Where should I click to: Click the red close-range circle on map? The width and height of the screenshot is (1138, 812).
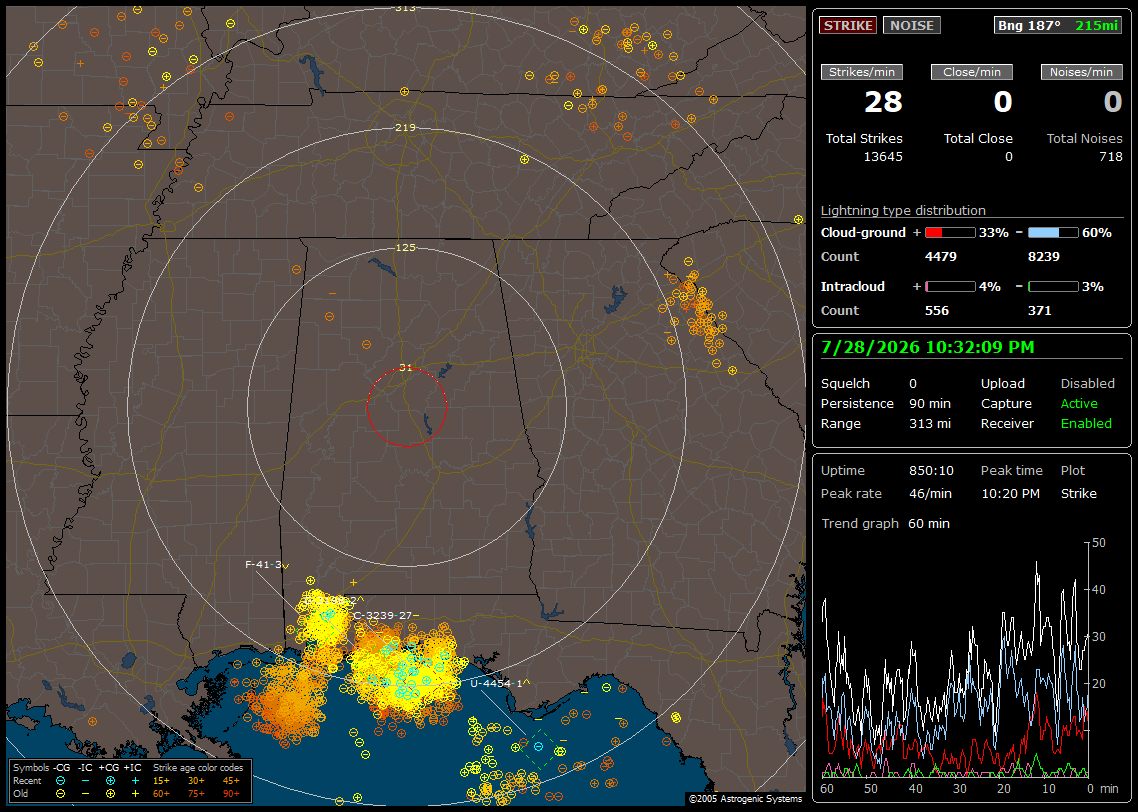[406, 407]
